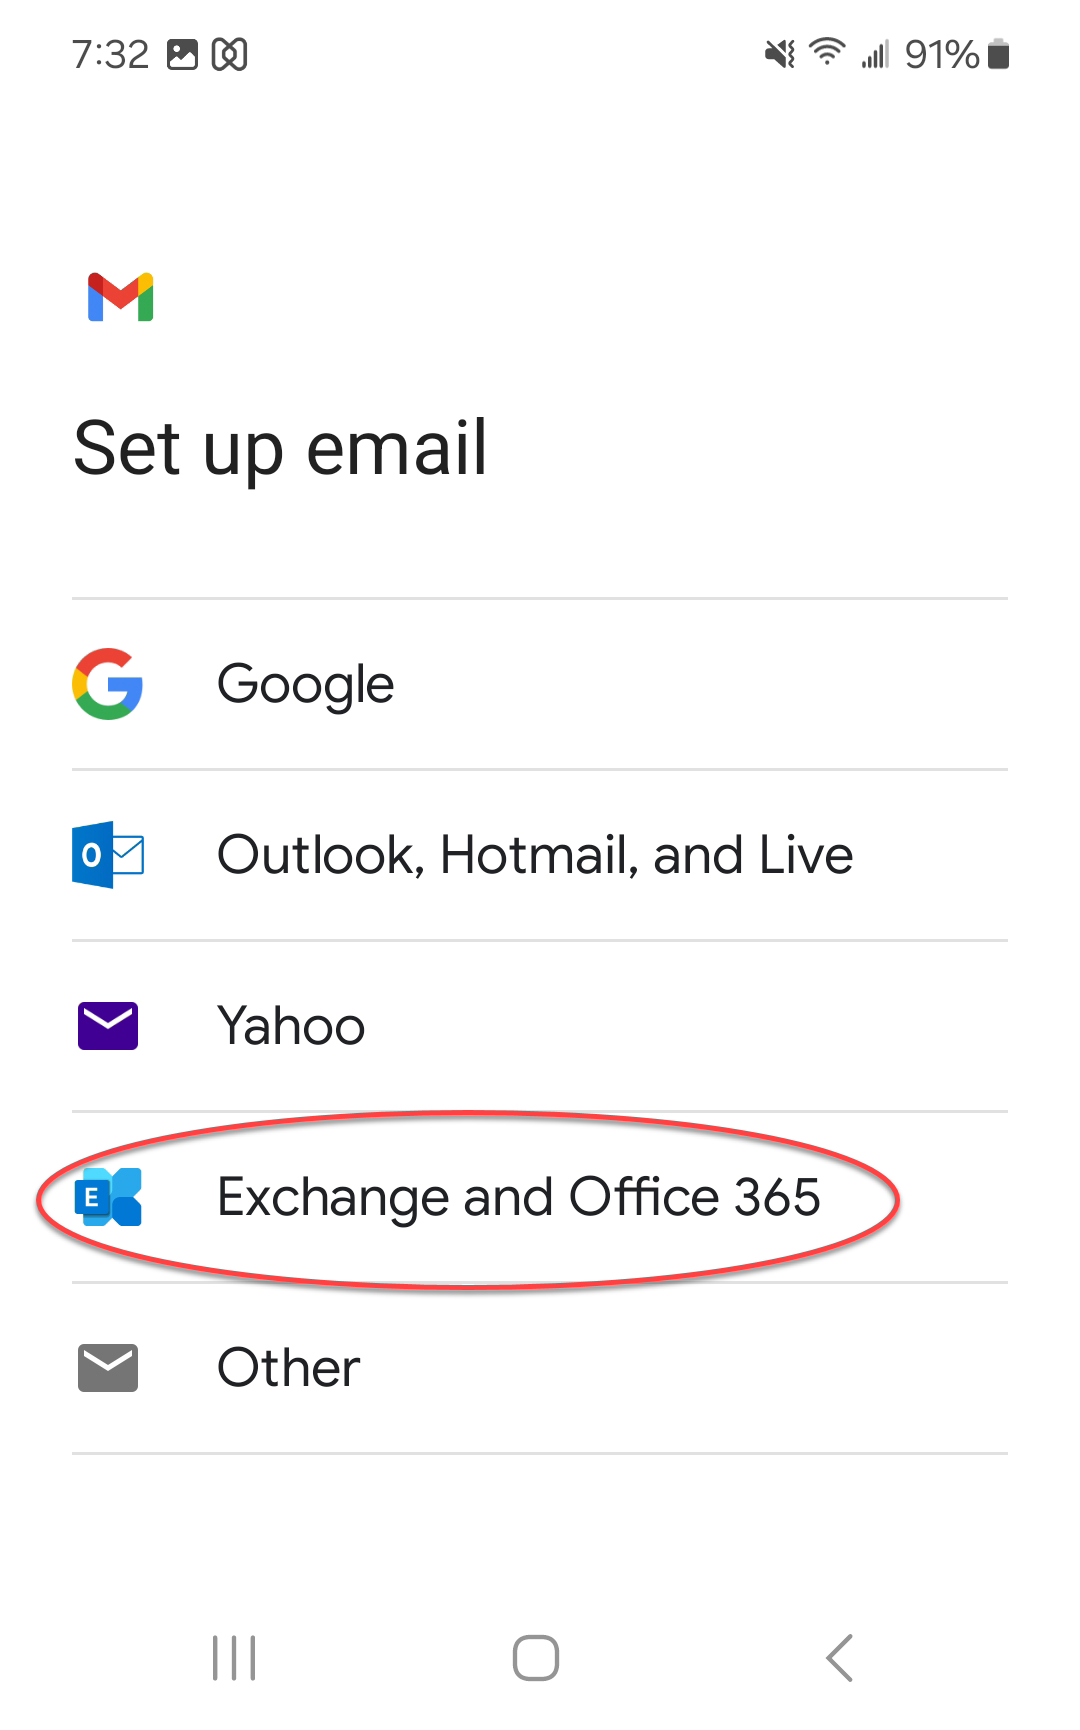Tap the Exchange blue E icon
The image size is (1080, 1730).
[x=108, y=1197]
